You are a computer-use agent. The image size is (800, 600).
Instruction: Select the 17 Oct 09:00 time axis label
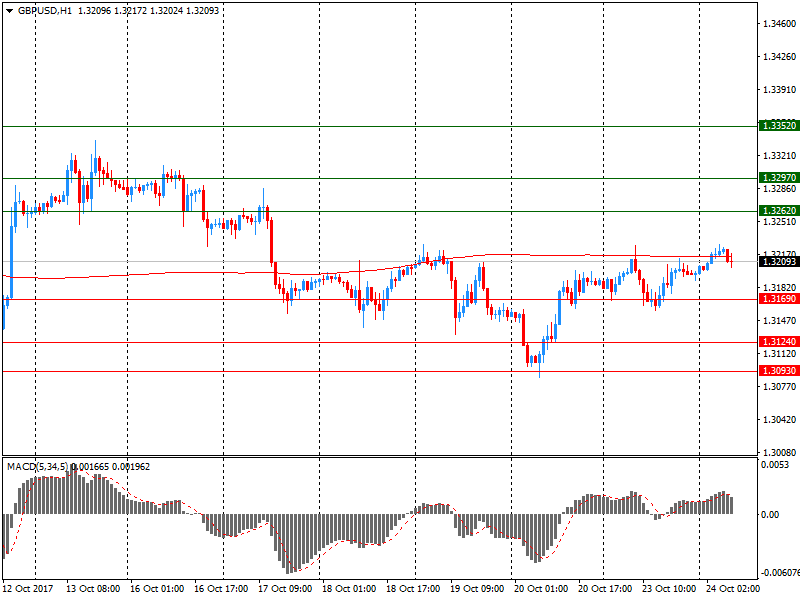285,589
